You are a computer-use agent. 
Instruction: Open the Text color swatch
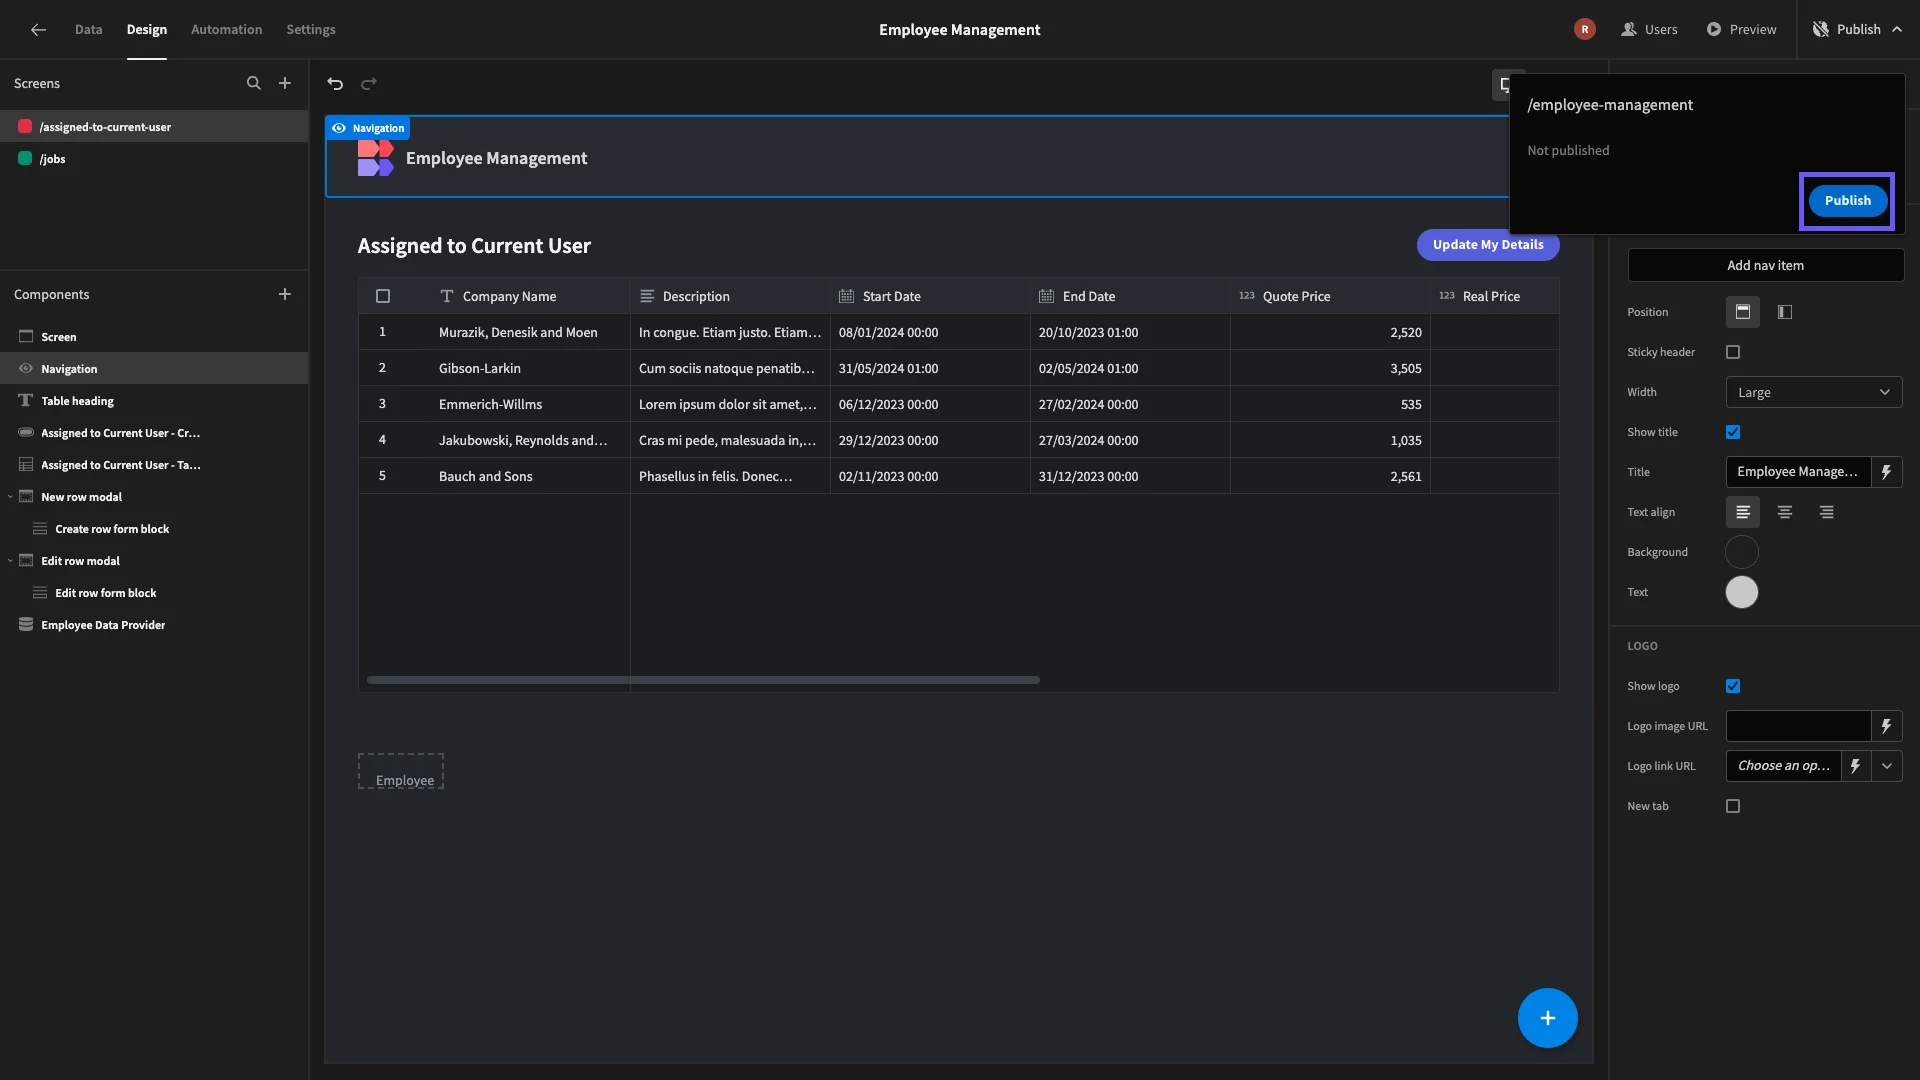1742,592
